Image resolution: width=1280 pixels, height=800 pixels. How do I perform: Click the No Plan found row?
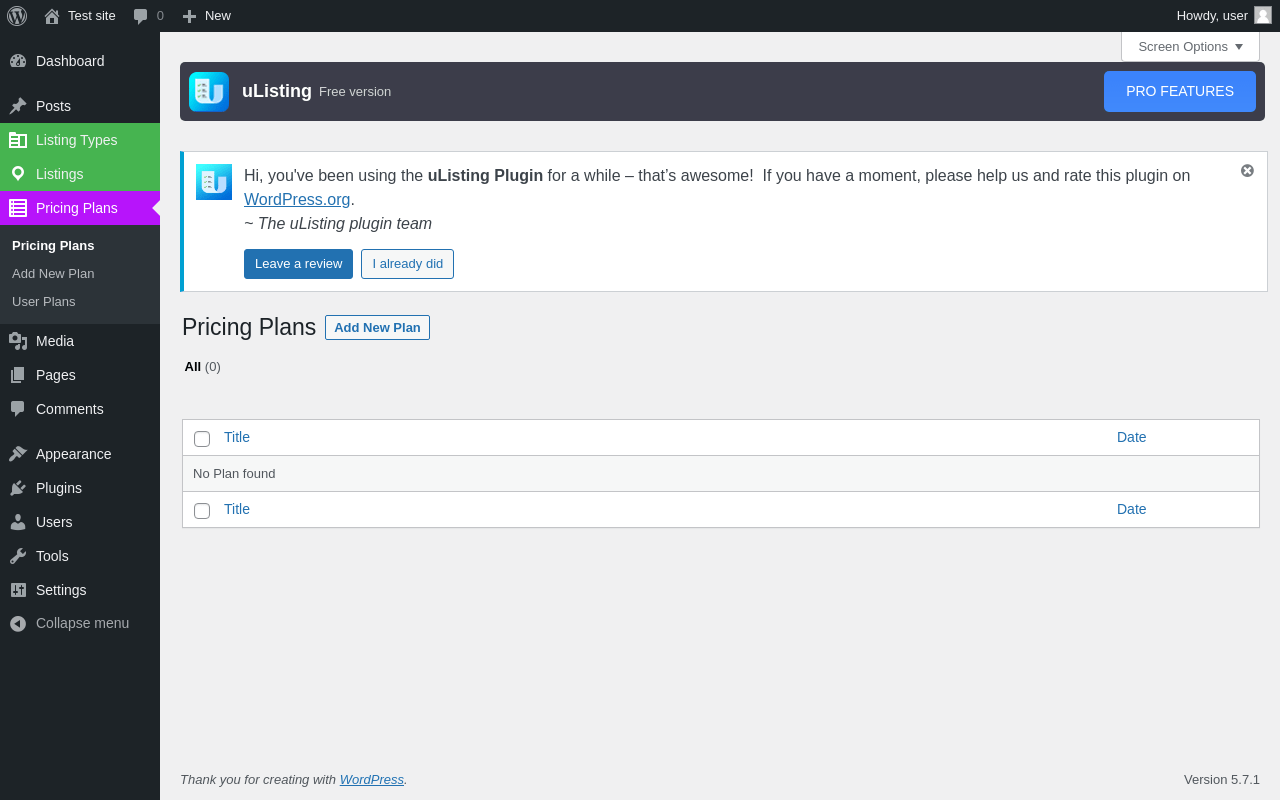point(721,474)
